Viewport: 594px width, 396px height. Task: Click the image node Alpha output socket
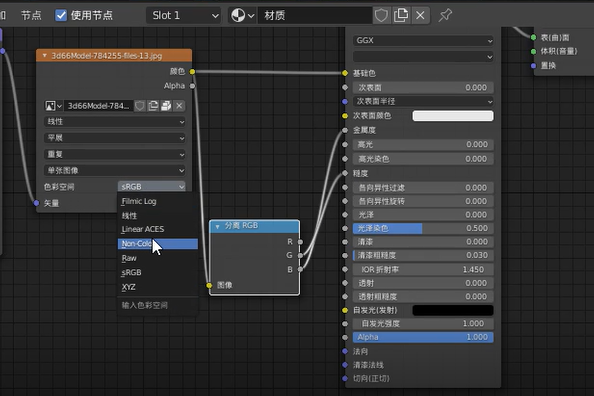coord(192,86)
